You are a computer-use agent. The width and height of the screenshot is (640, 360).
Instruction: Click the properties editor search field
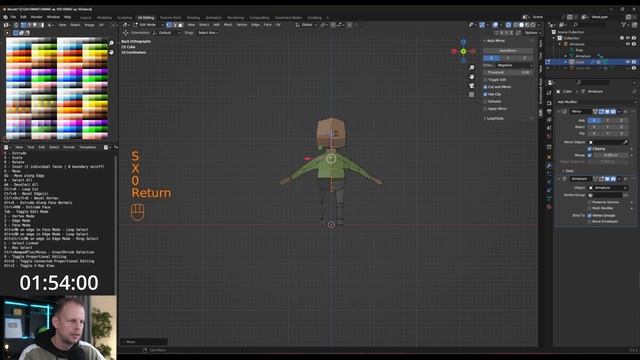click(593, 82)
